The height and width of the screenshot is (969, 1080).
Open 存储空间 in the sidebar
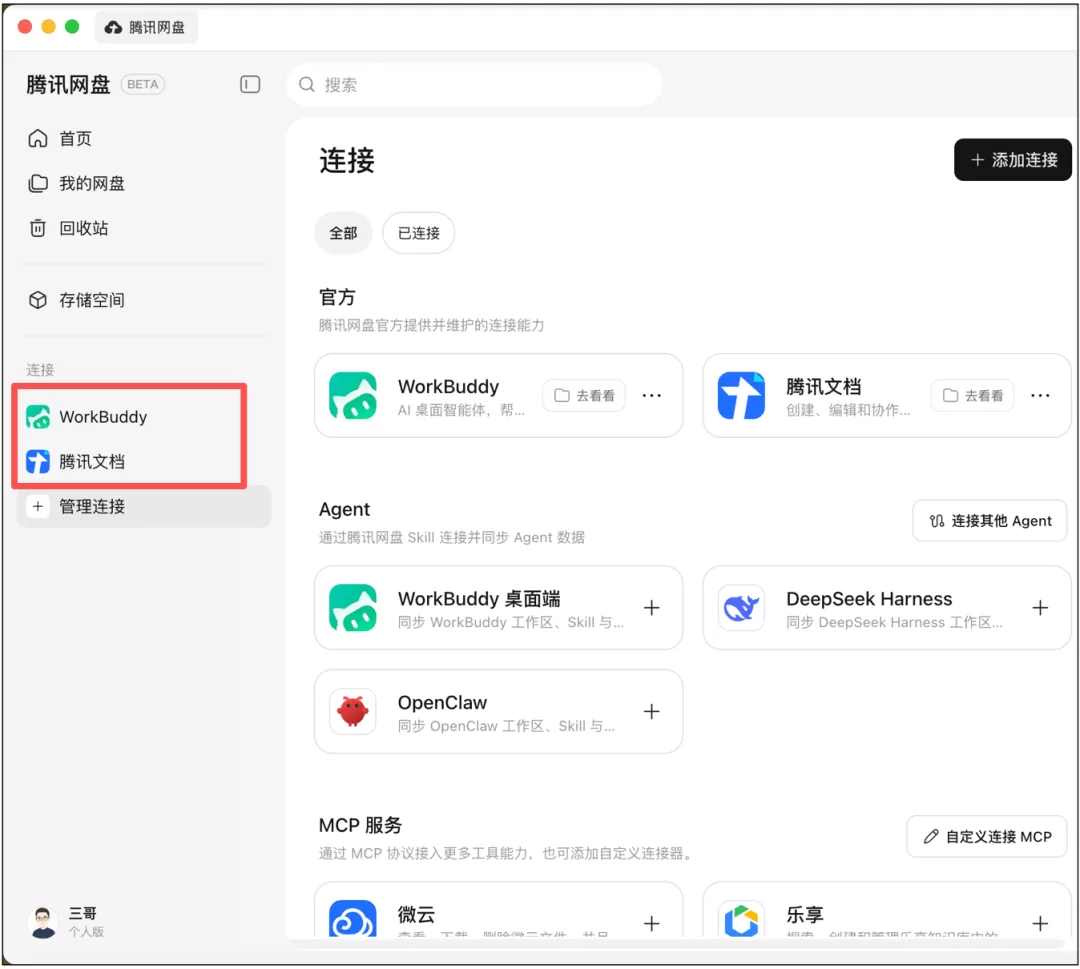[x=143, y=300]
